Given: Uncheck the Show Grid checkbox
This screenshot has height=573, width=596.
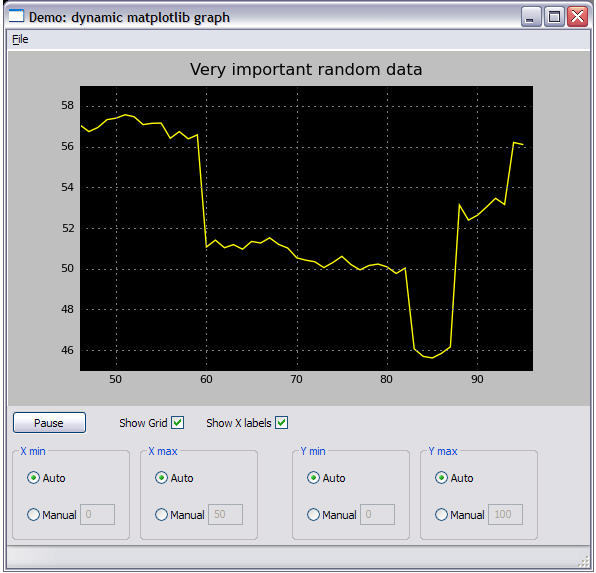Looking at the screenshot, I should 178,423.
